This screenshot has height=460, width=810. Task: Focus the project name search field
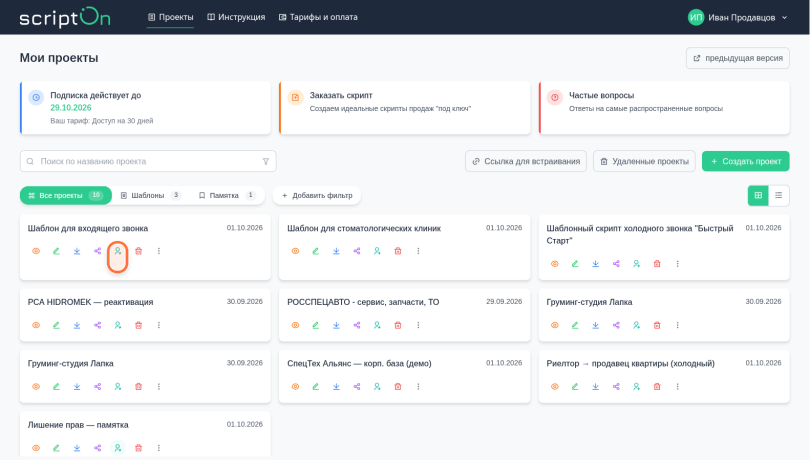coord(148,161)
